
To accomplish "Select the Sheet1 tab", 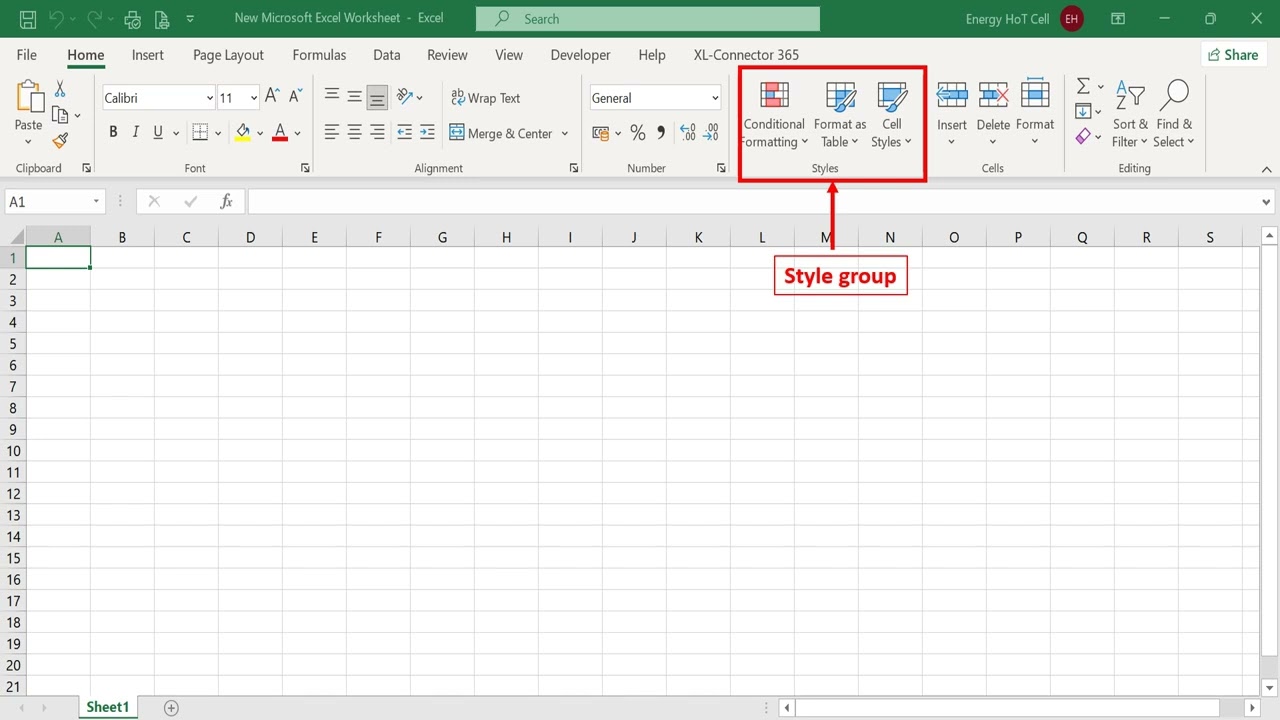I will point(108,707).
